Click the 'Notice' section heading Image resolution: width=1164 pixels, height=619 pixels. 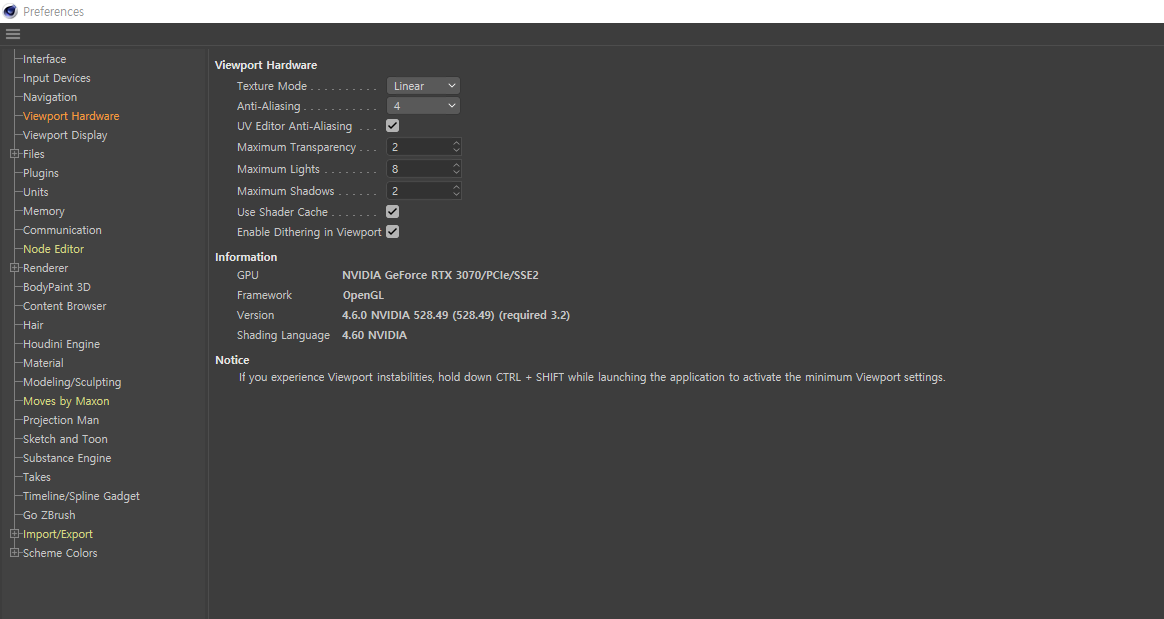(232, 360)
